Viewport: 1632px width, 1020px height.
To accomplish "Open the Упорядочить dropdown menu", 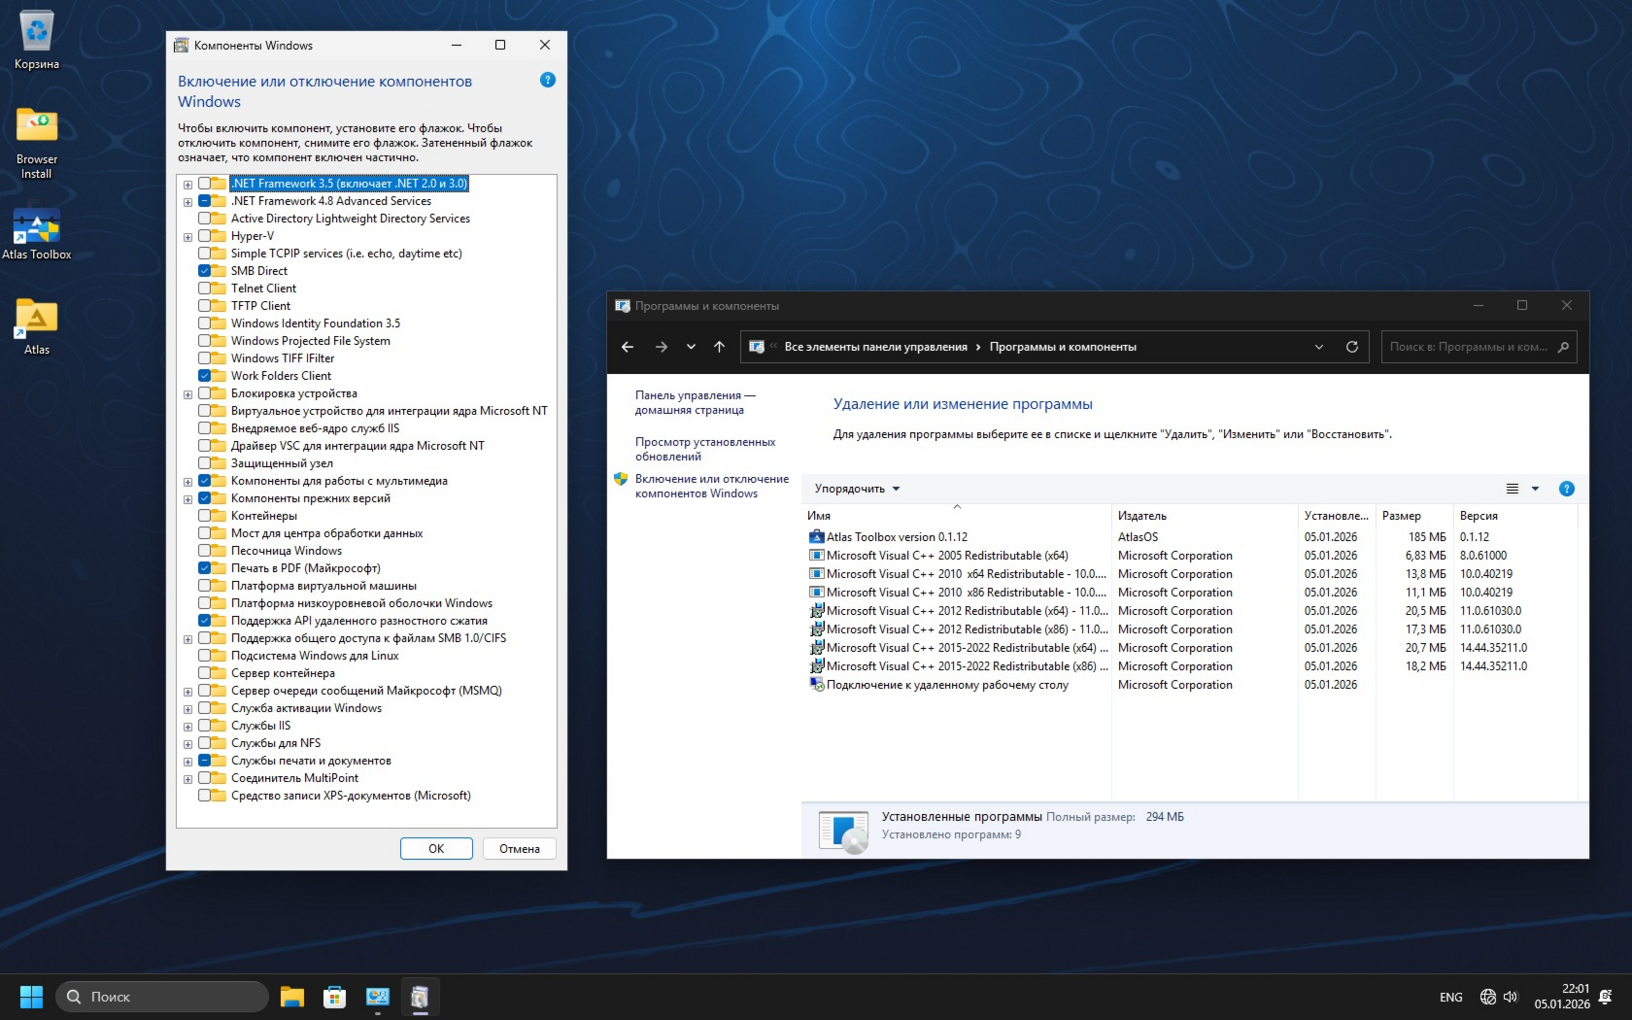I will click(x=857, y=489).
